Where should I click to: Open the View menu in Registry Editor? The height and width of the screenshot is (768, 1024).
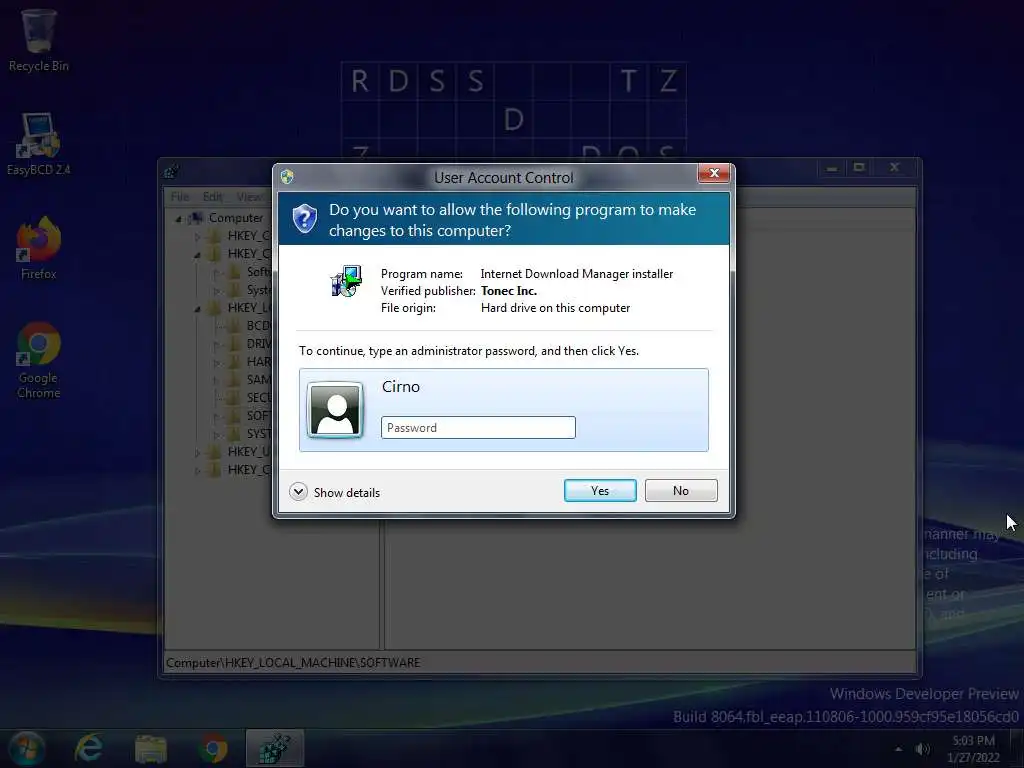pos(249,197)
